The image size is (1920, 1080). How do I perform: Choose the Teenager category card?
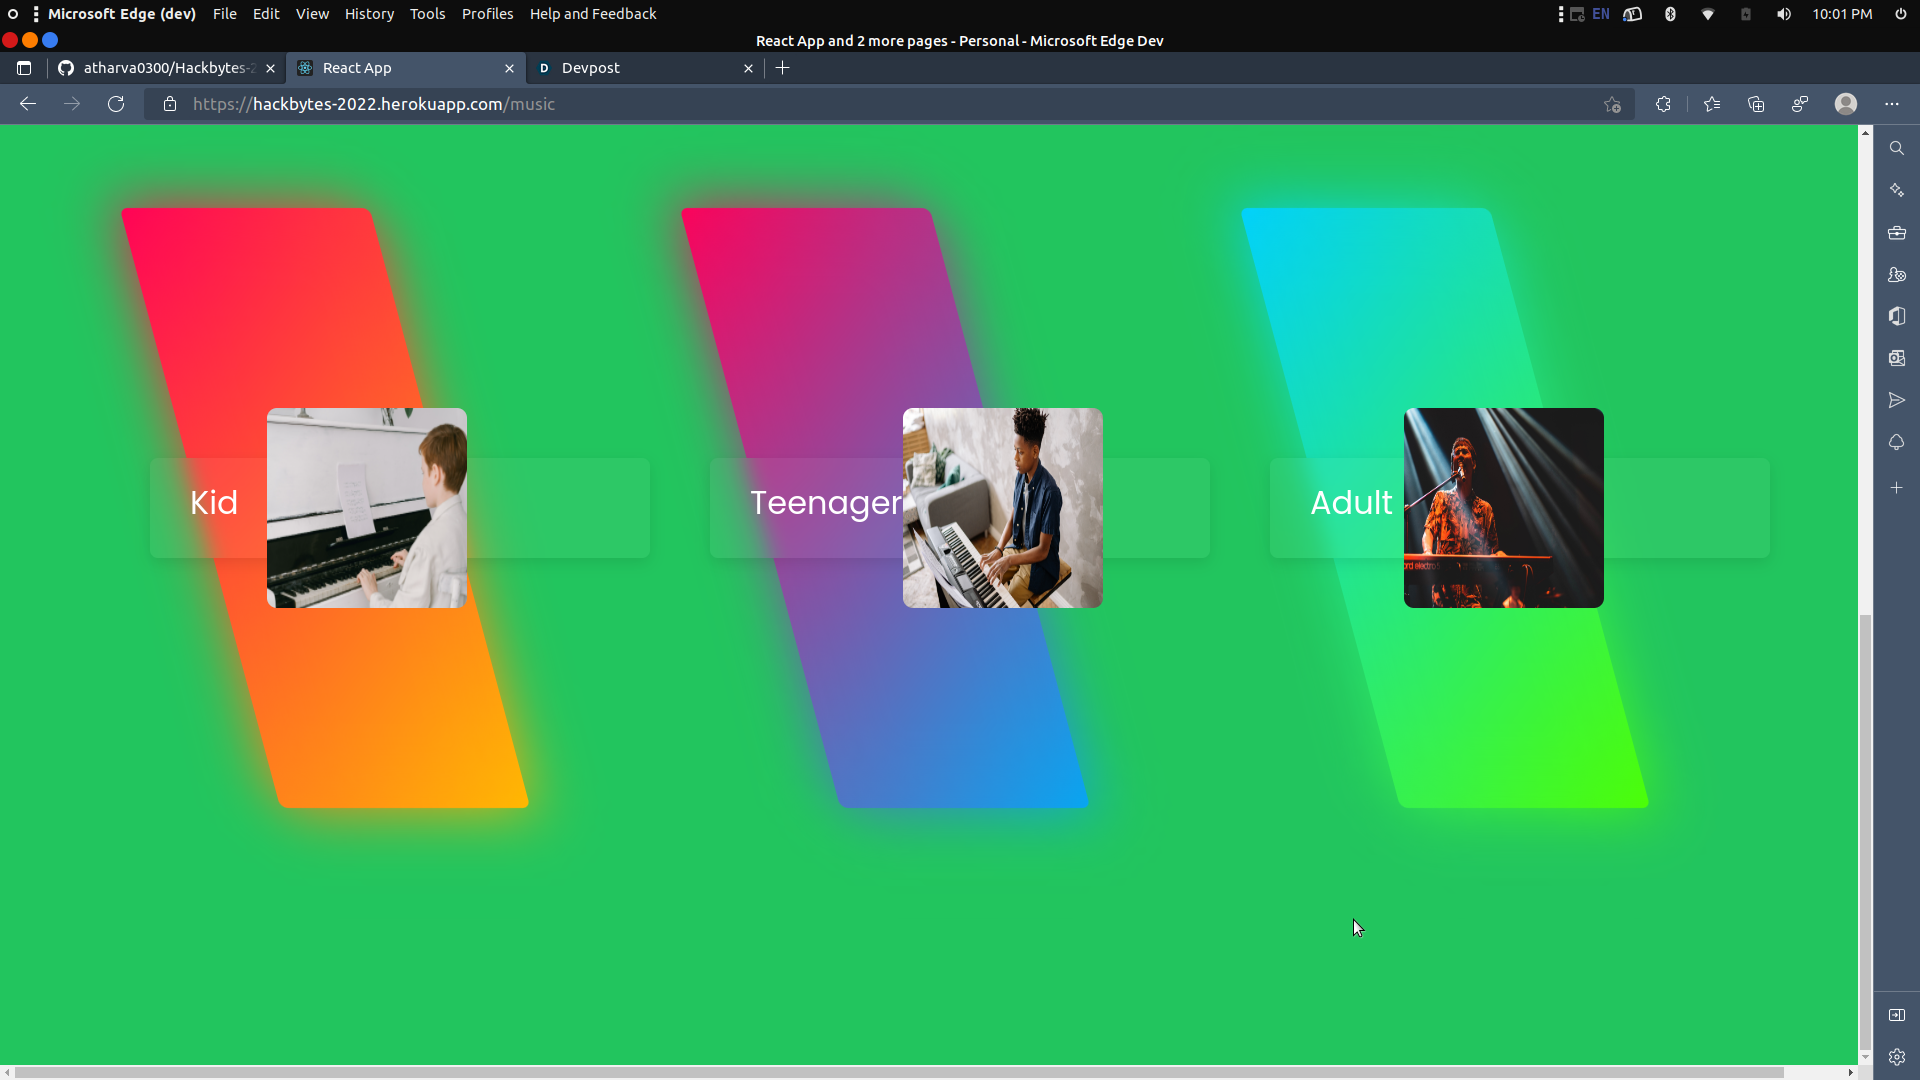coord(825,503)
